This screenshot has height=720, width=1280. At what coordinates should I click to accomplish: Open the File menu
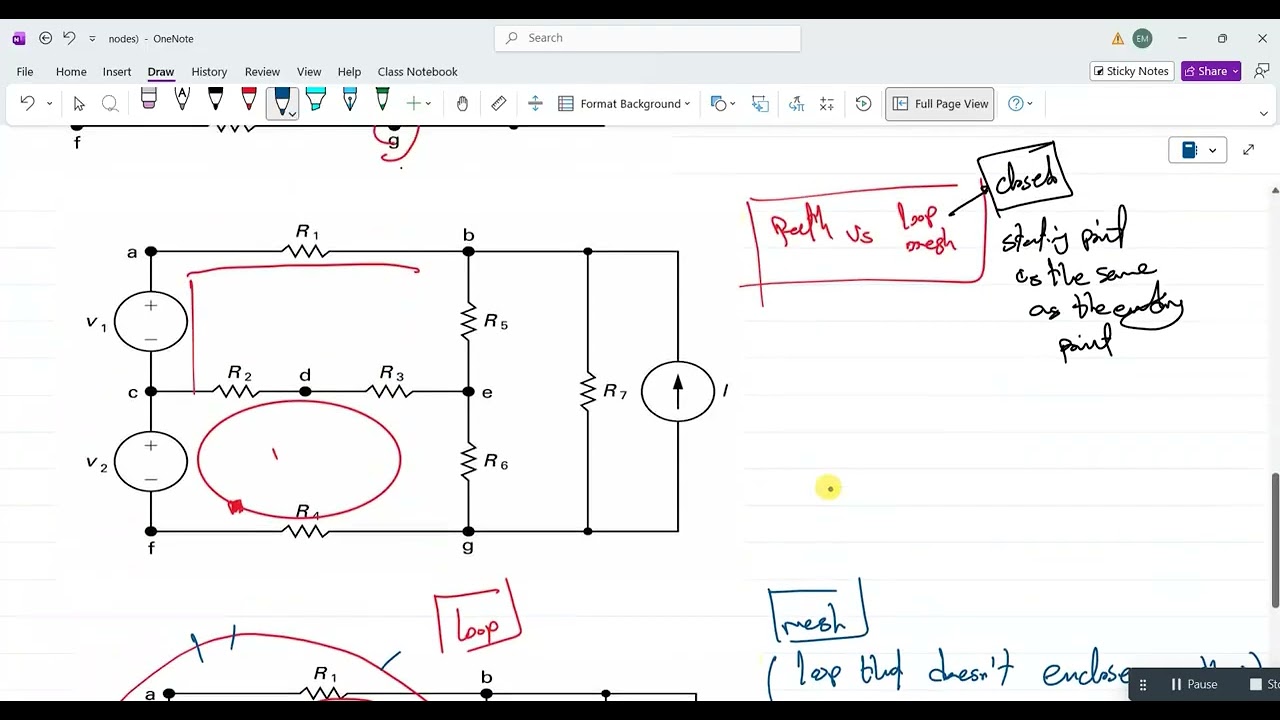25,72
